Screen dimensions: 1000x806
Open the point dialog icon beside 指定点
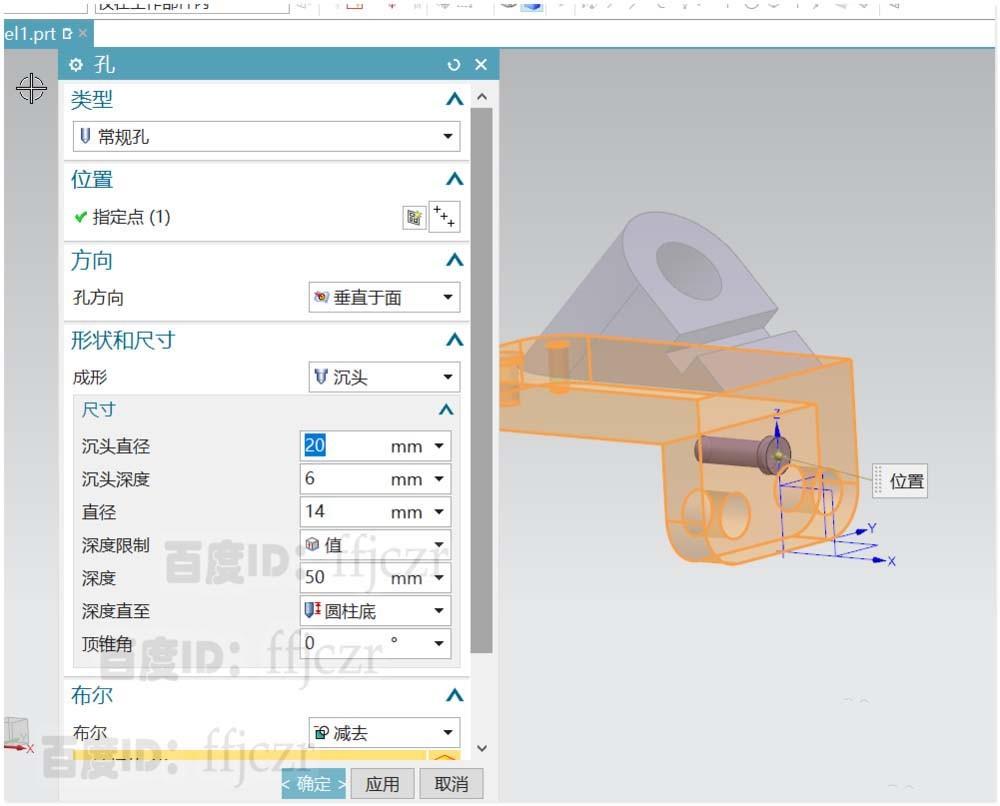(445, 216)
